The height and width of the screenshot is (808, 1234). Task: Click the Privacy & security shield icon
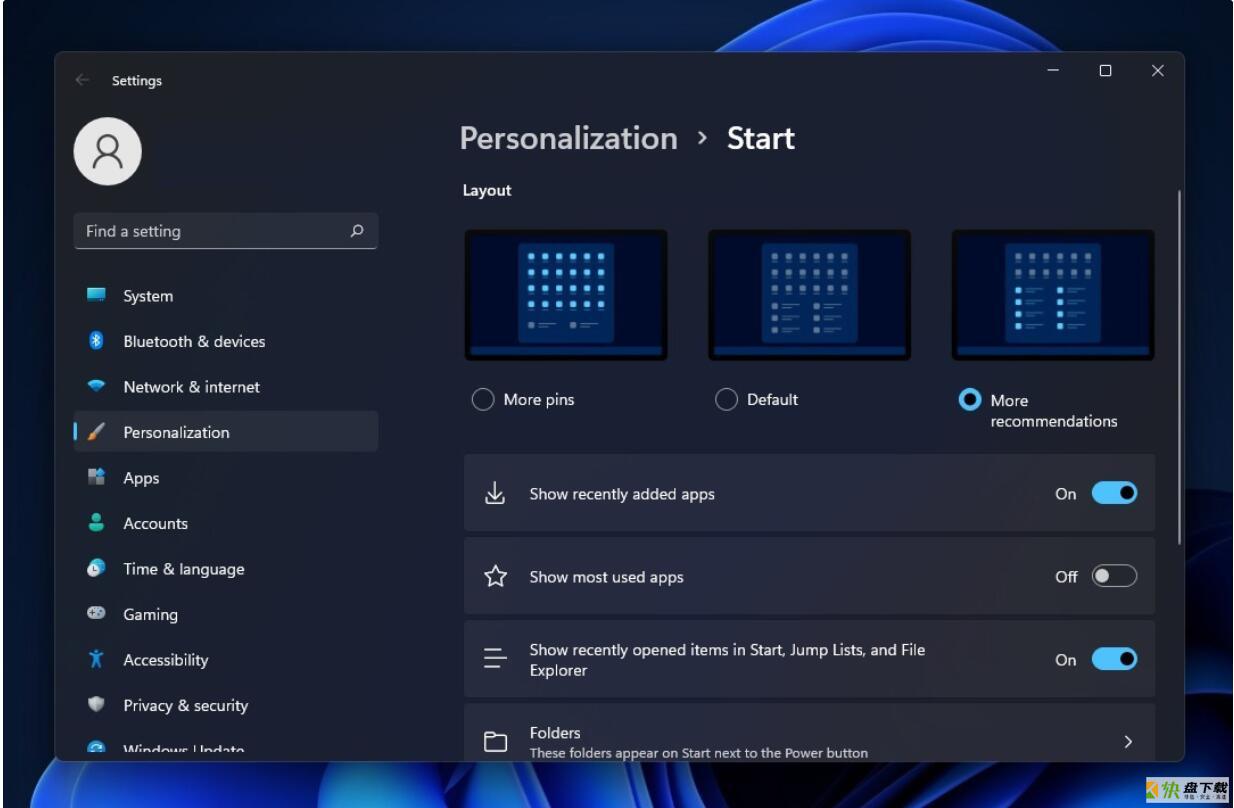pyautogui.click(x=96, y=704)
